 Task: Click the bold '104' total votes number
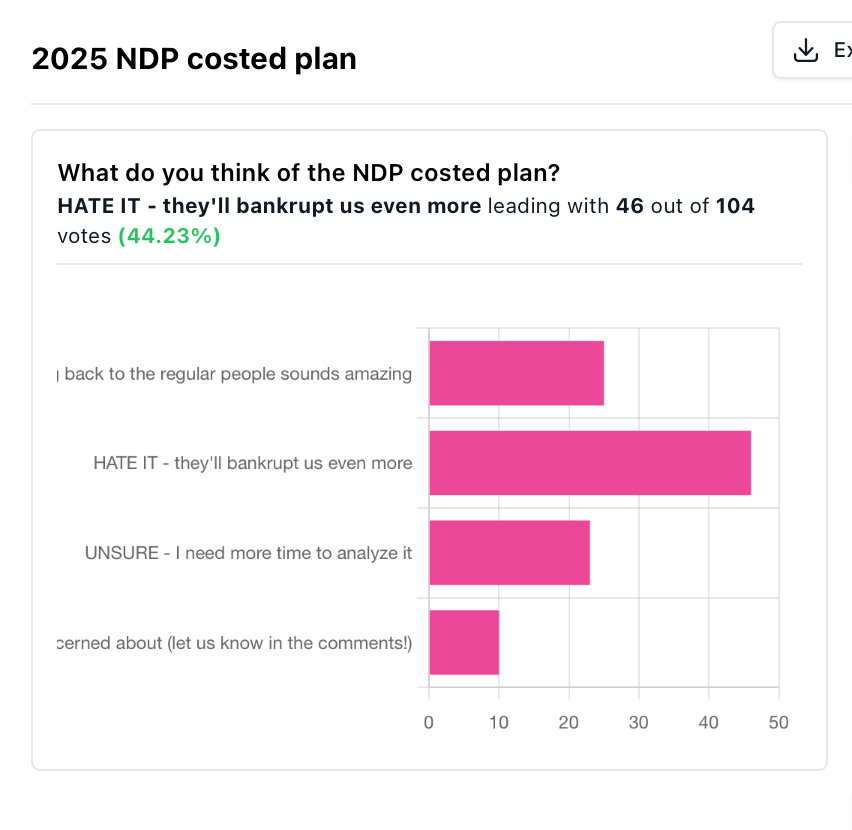click(x=735, y=206)
